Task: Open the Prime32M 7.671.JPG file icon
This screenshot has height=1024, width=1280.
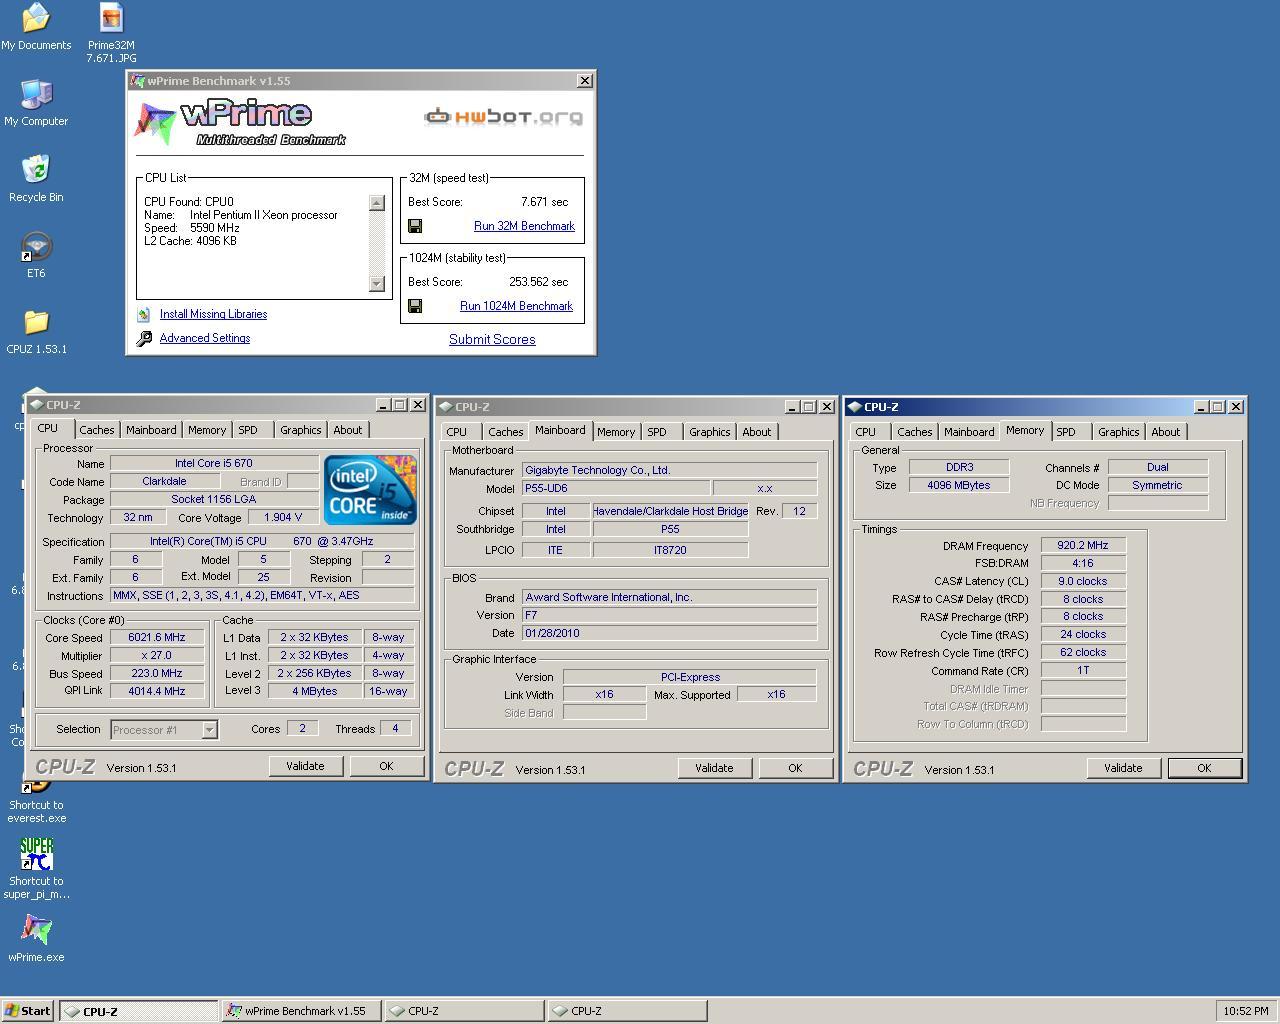Action: tap(111, 18)
